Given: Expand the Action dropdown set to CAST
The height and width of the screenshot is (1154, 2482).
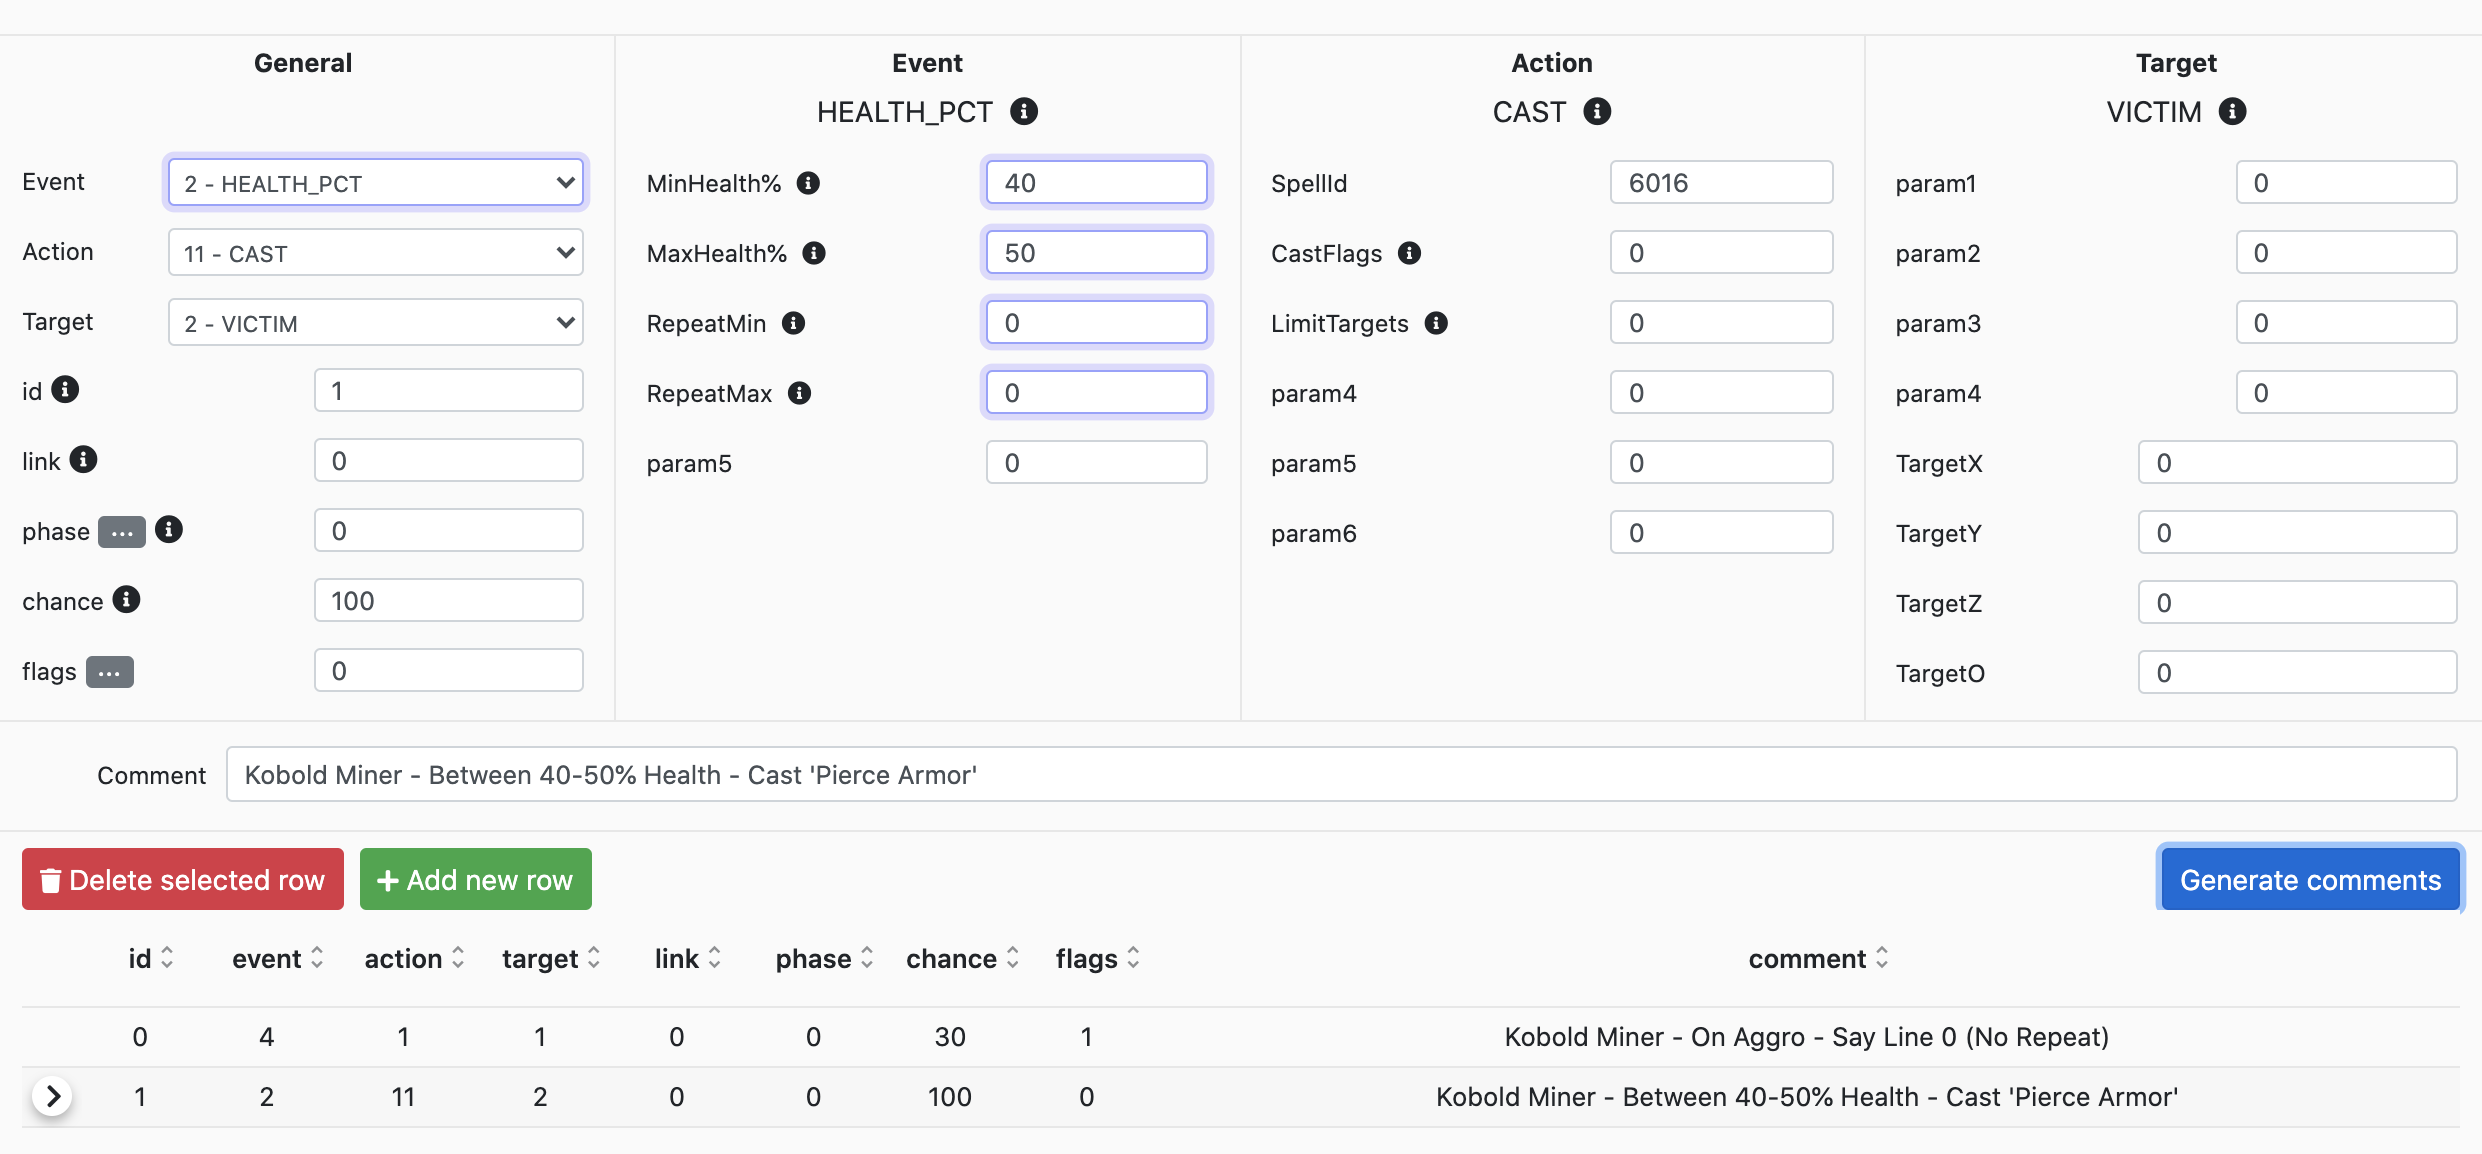Looking at the screenshot, I should [x=375, y=253].
